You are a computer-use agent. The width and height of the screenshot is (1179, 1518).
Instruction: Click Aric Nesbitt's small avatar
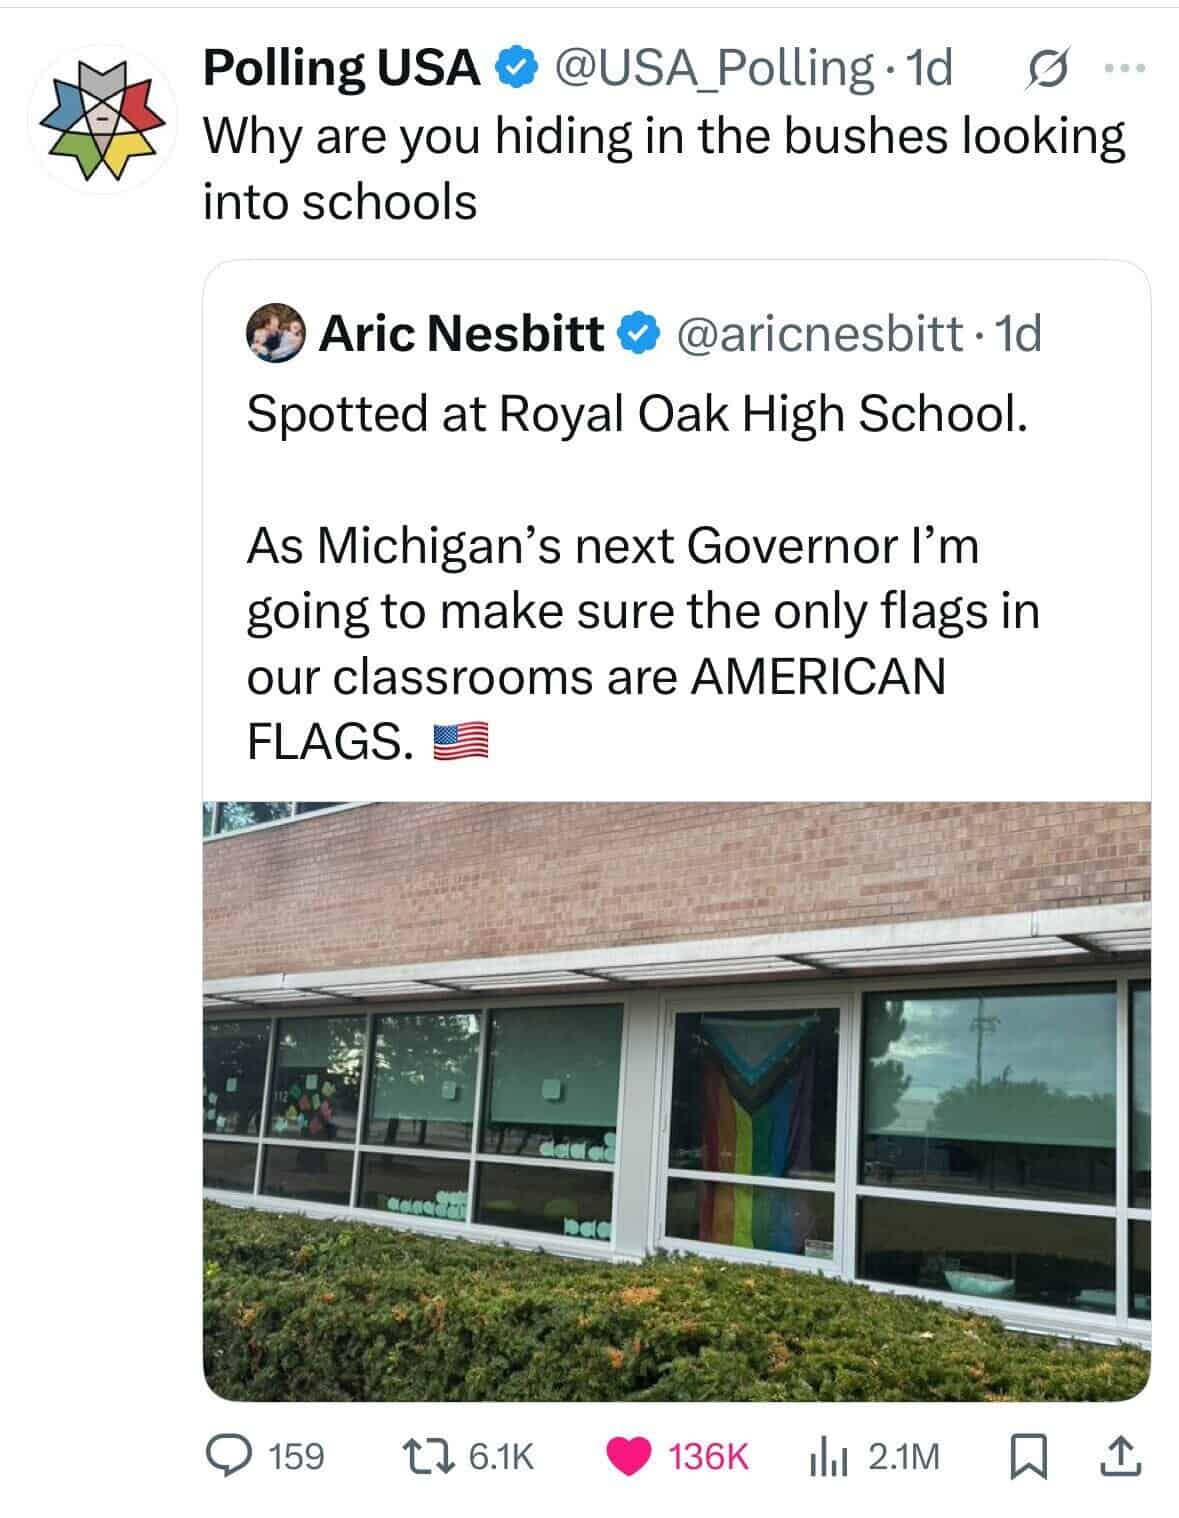tap(275, 333)
